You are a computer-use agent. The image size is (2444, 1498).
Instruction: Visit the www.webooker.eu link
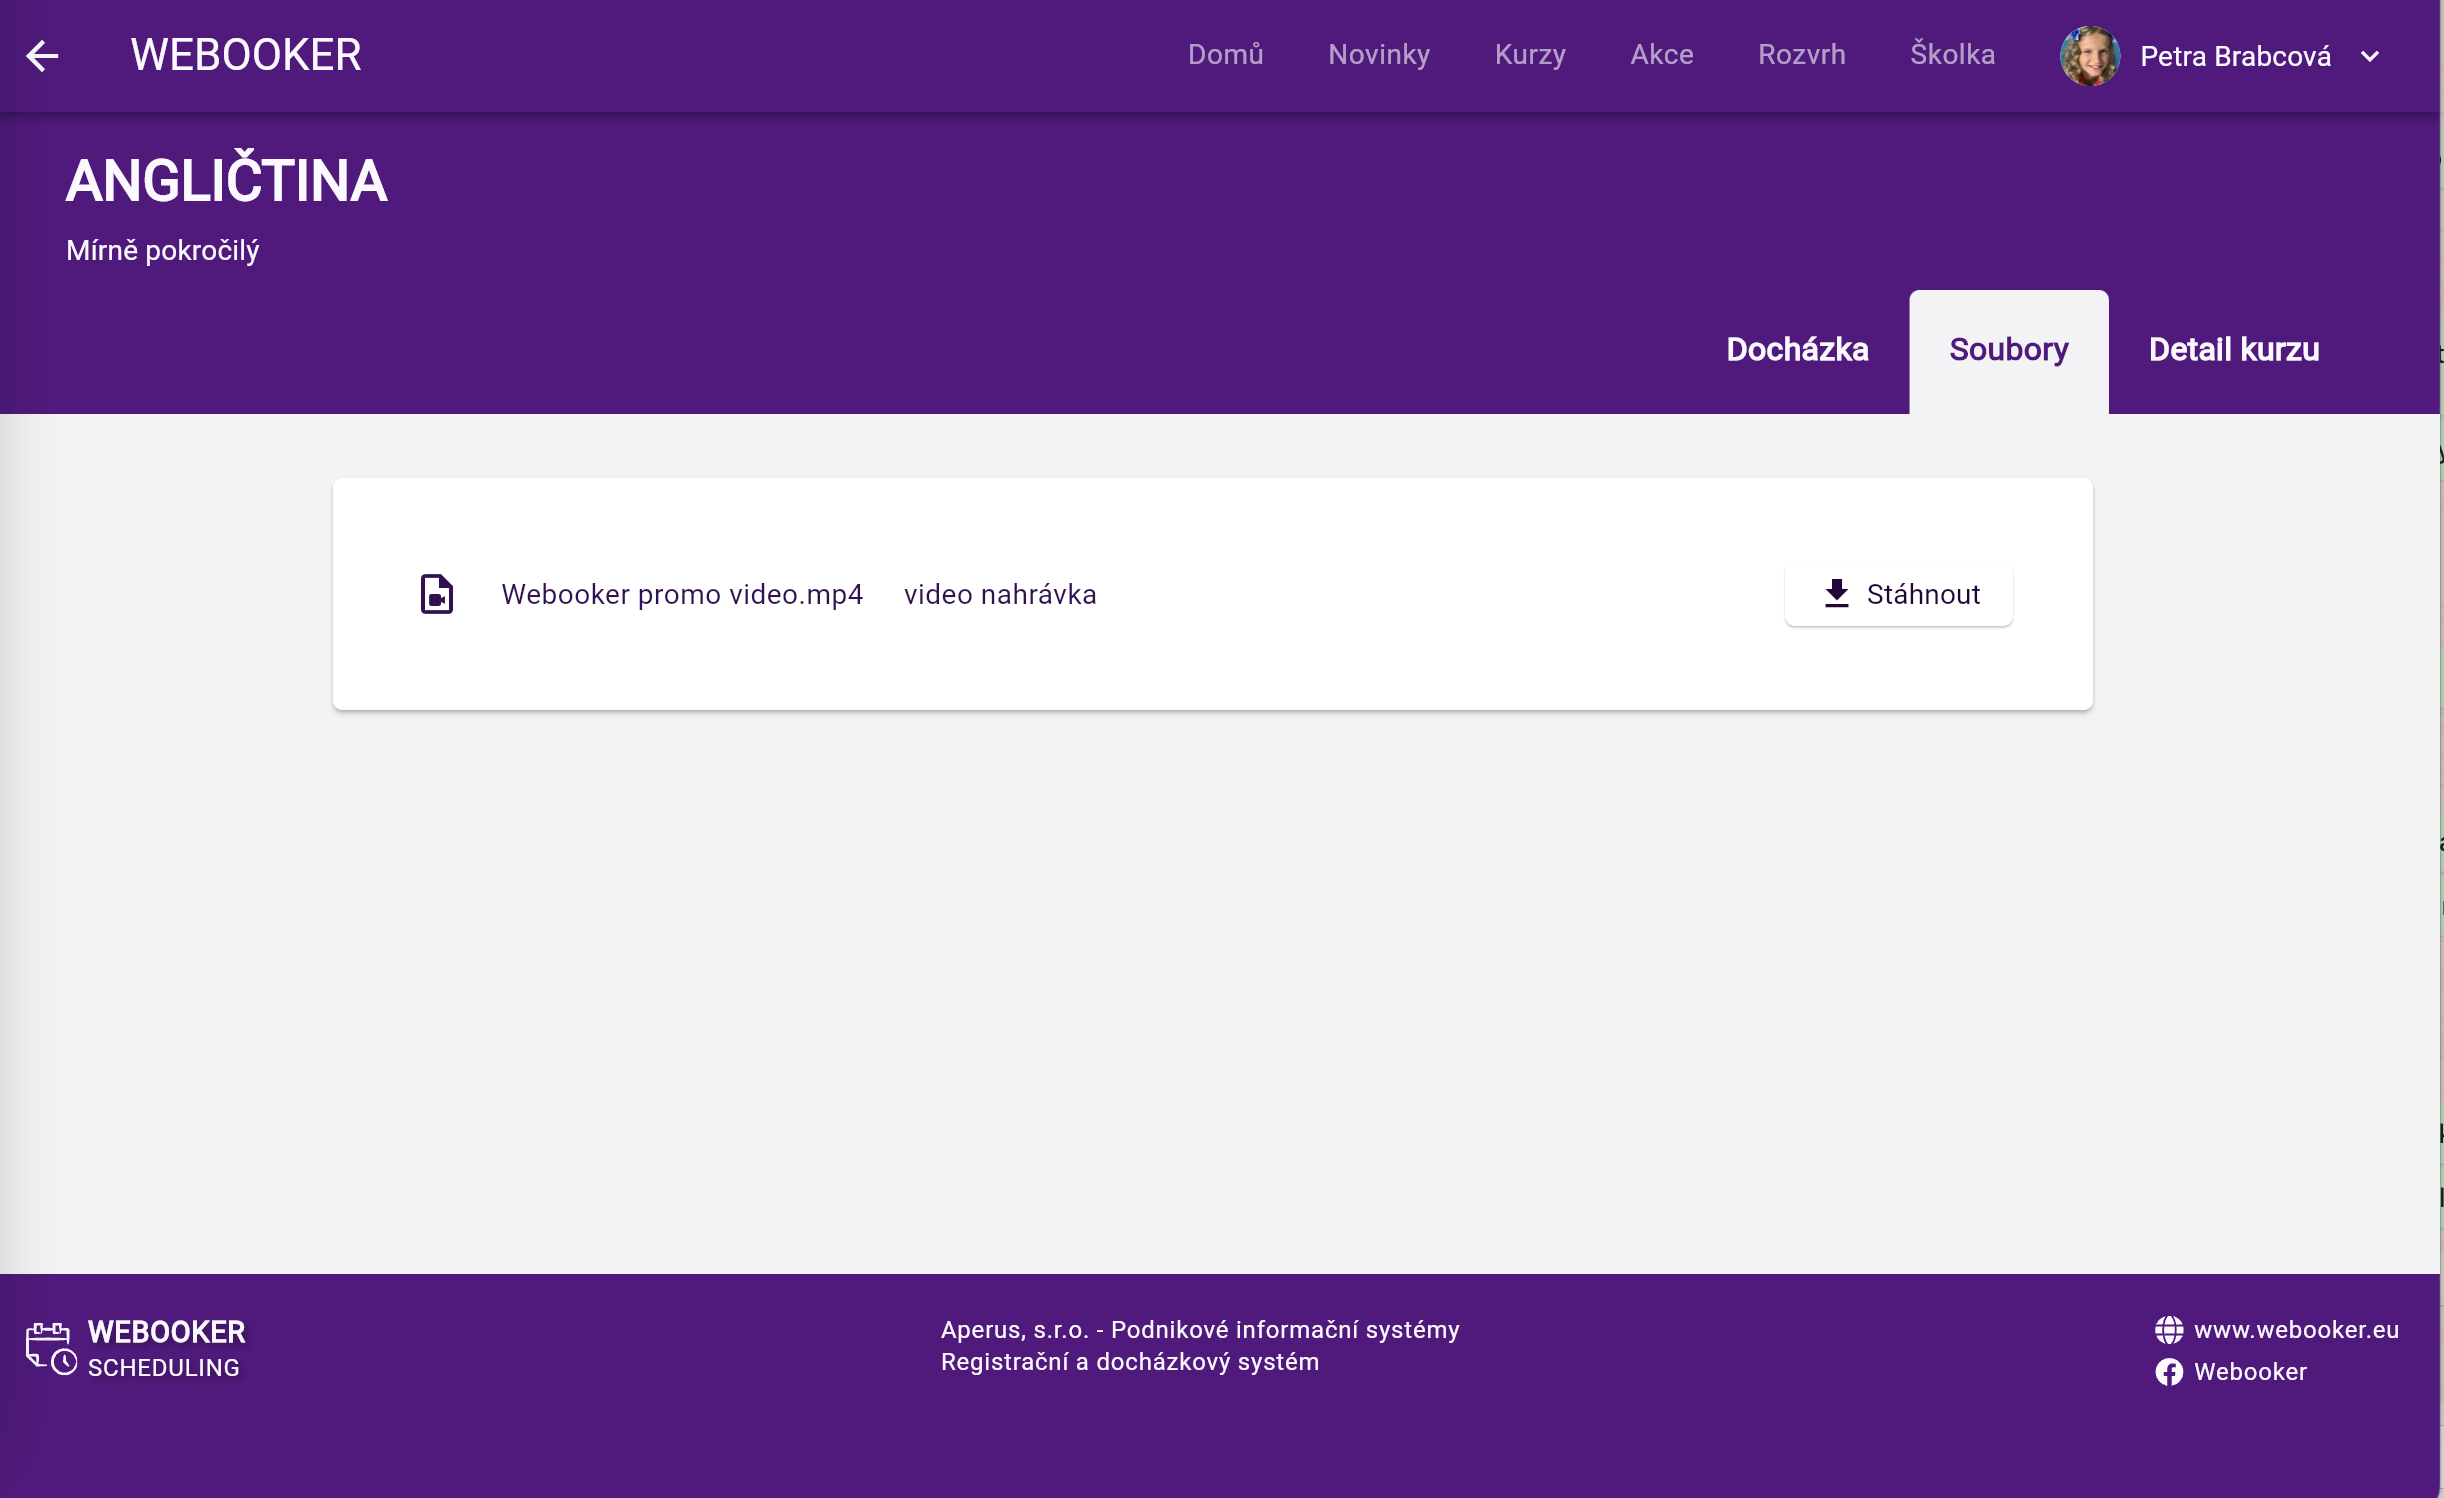2295,1330
